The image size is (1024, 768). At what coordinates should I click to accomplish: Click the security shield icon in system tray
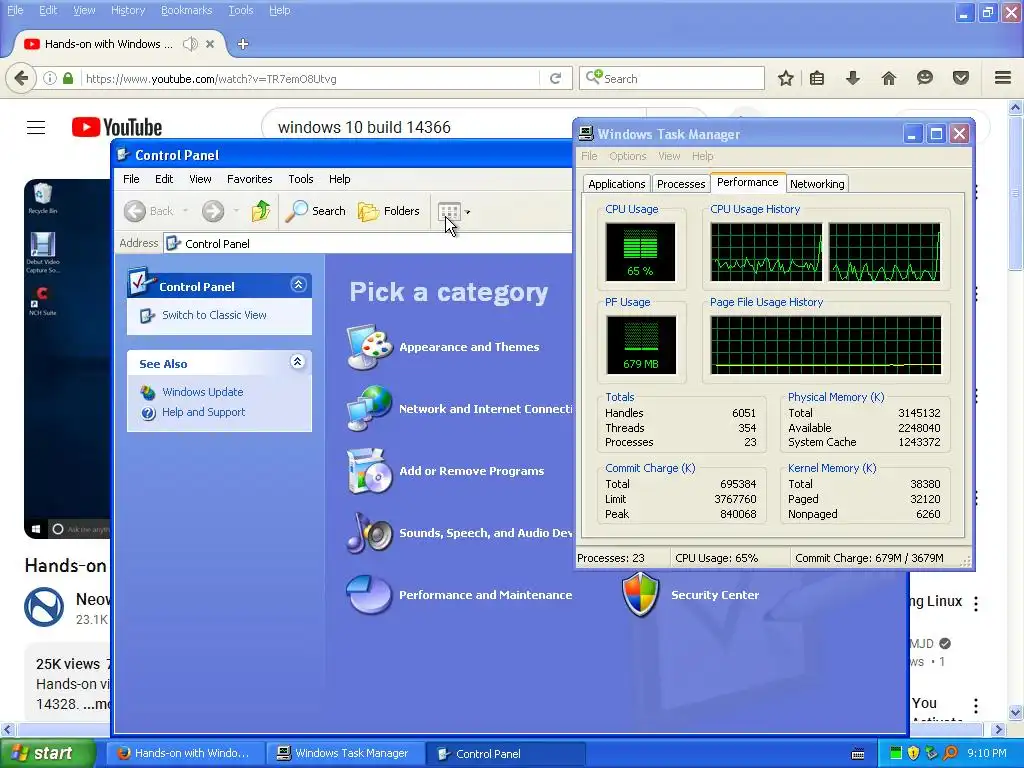[x=913, y=753]
